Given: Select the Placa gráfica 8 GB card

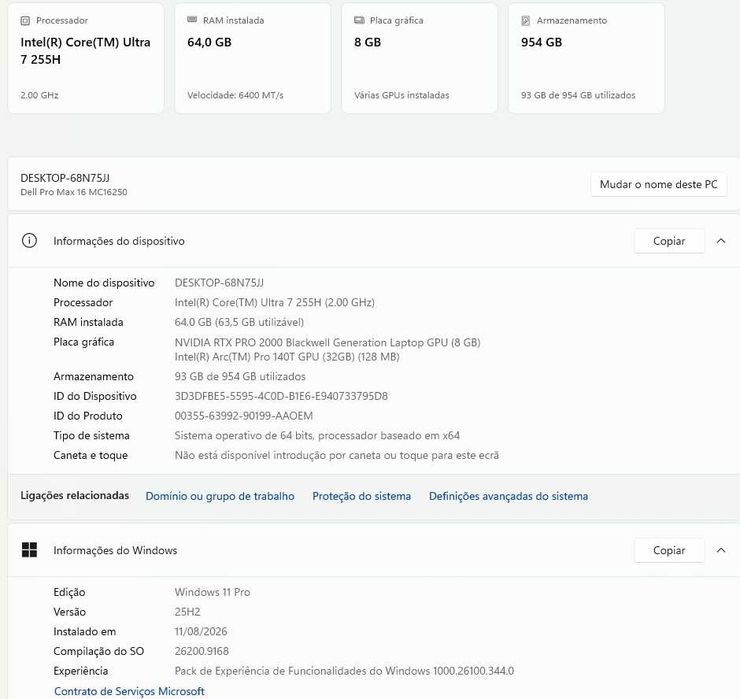Looking at the screenshot, I should [x=420, y=58].
